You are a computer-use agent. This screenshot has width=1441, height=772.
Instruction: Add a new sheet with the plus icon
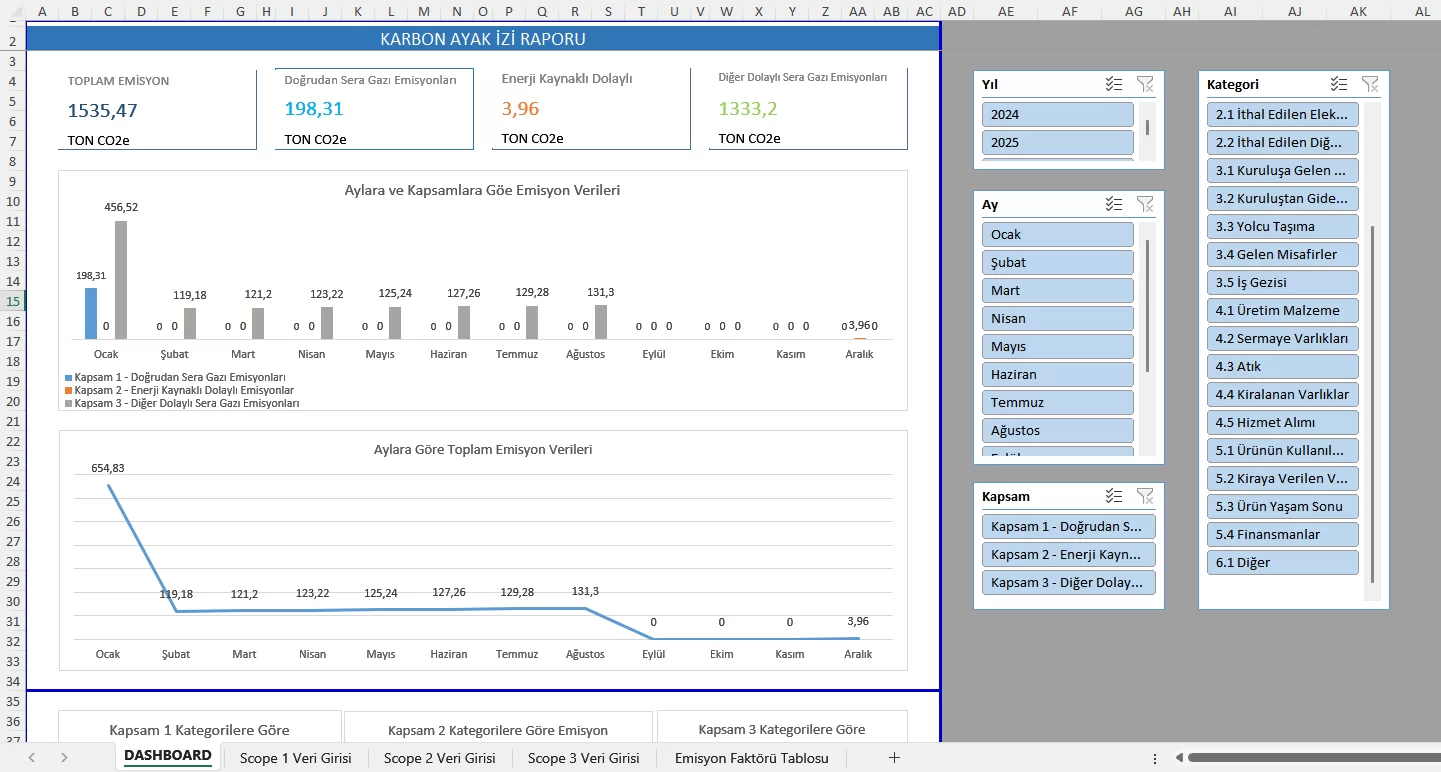(x=894, y=758)
